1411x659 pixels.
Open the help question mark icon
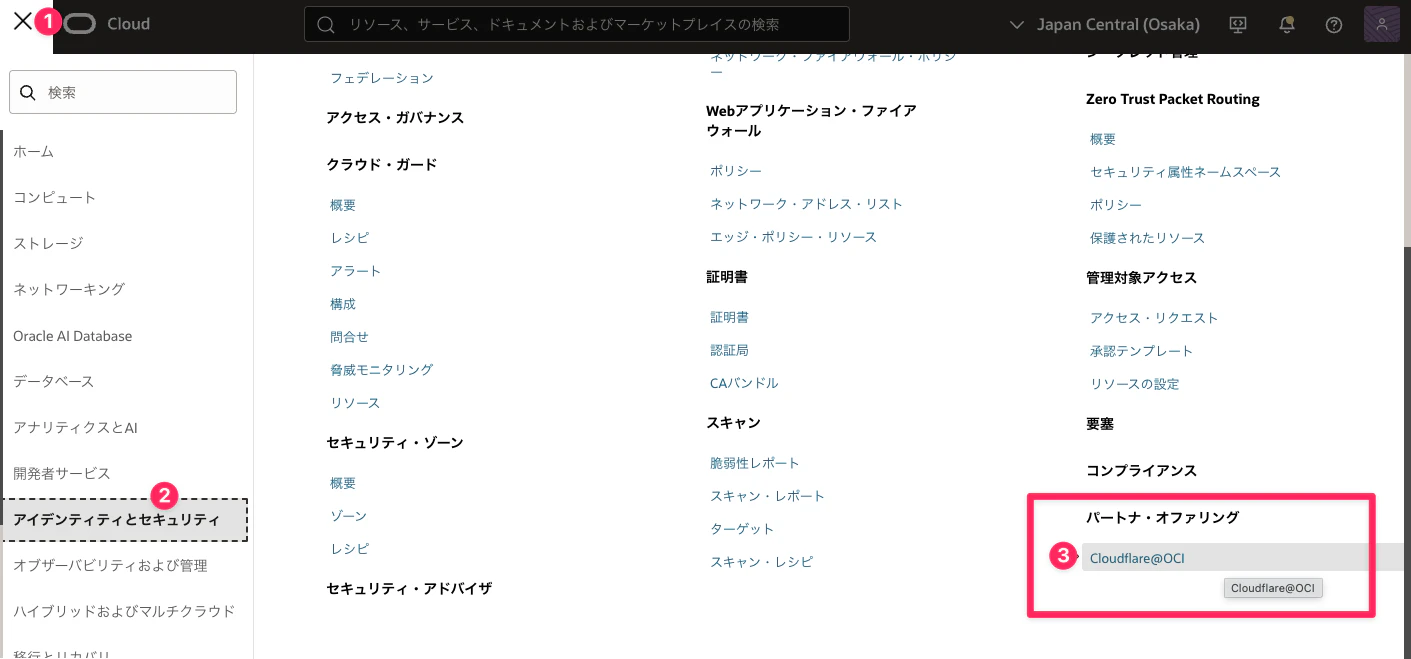click(x=1333, y=25)
